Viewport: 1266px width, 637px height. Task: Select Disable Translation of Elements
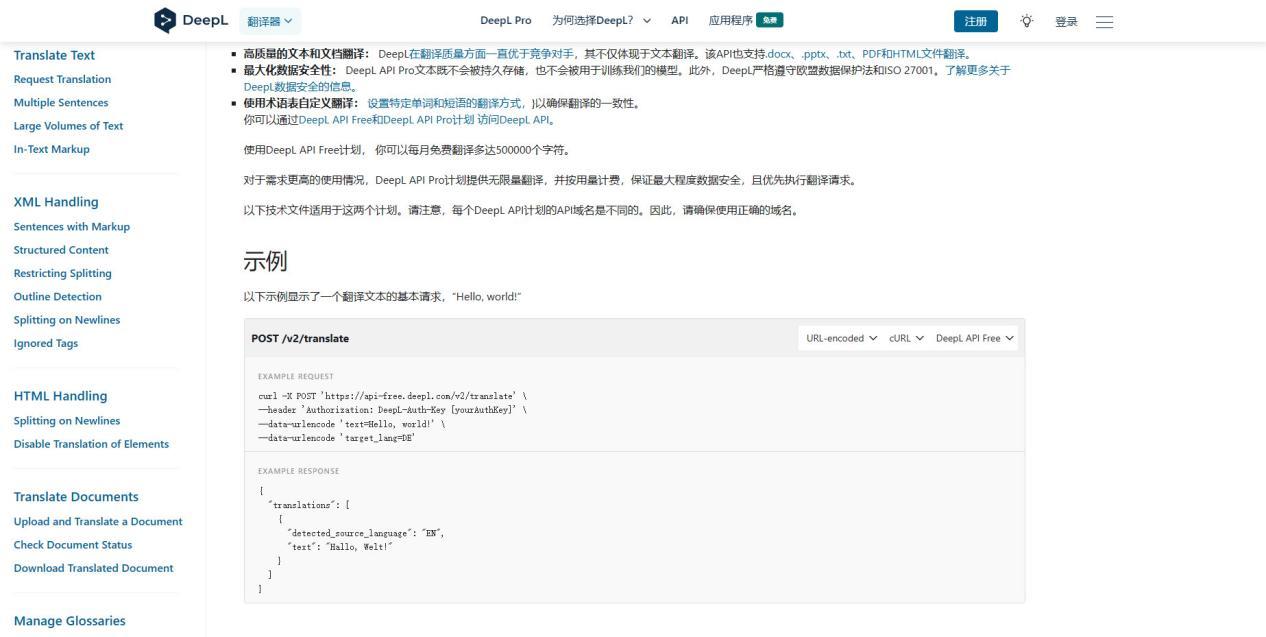91,443
